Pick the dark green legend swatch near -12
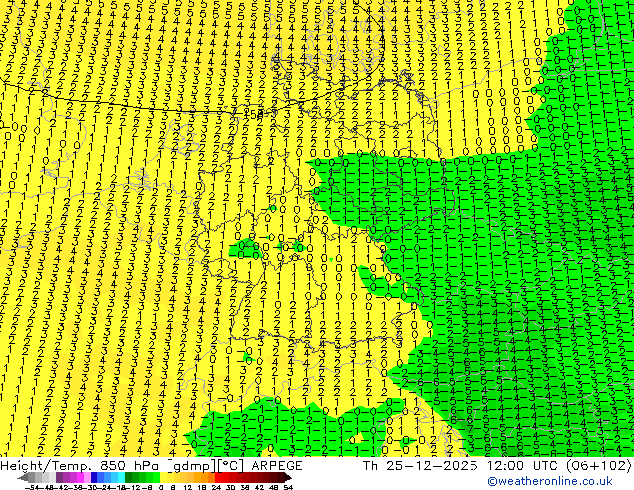The image size is (634, 490). [128, 477]
